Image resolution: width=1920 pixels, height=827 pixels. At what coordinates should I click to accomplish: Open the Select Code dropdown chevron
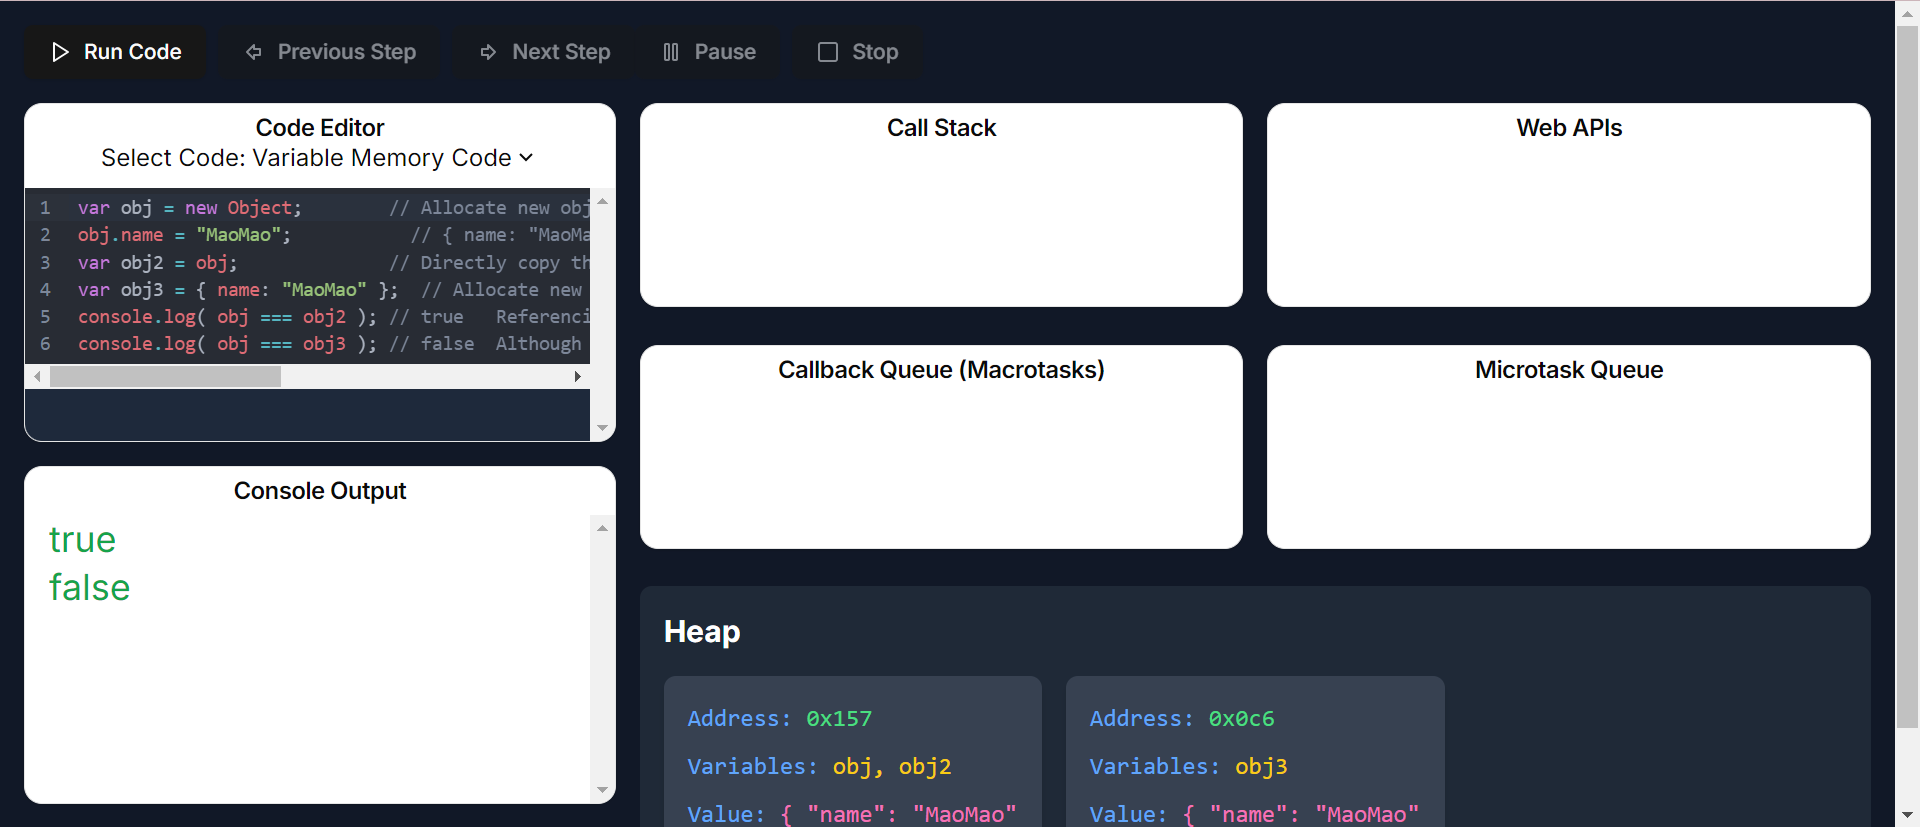527,158
